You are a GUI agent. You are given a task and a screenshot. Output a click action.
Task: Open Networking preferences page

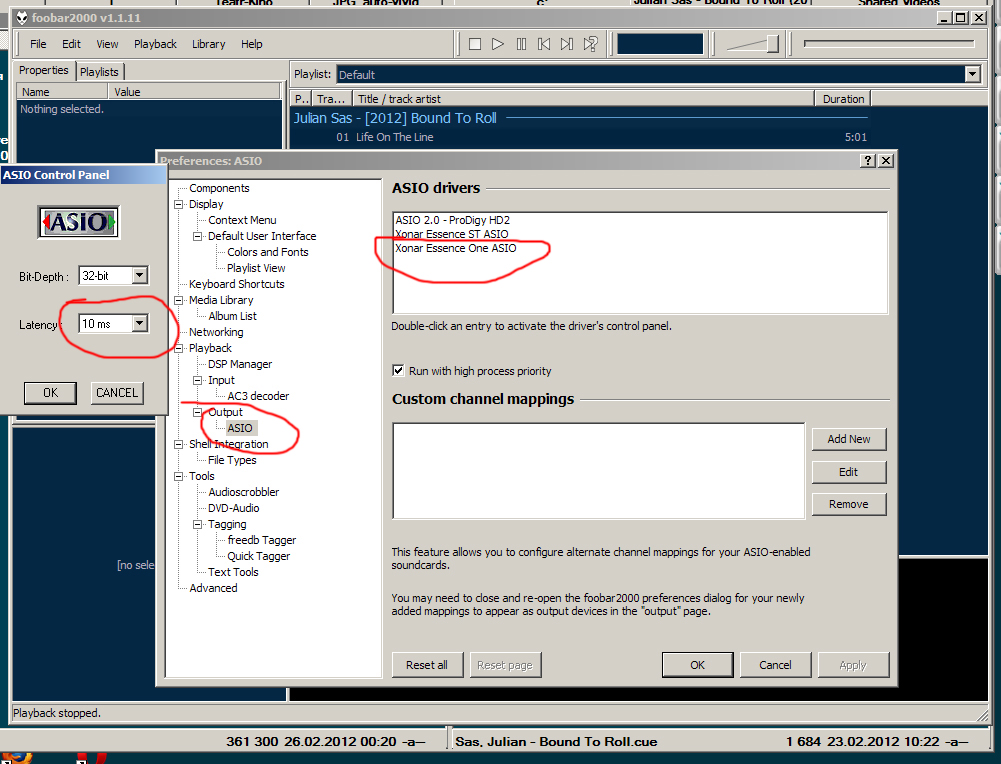coord(216,332)
